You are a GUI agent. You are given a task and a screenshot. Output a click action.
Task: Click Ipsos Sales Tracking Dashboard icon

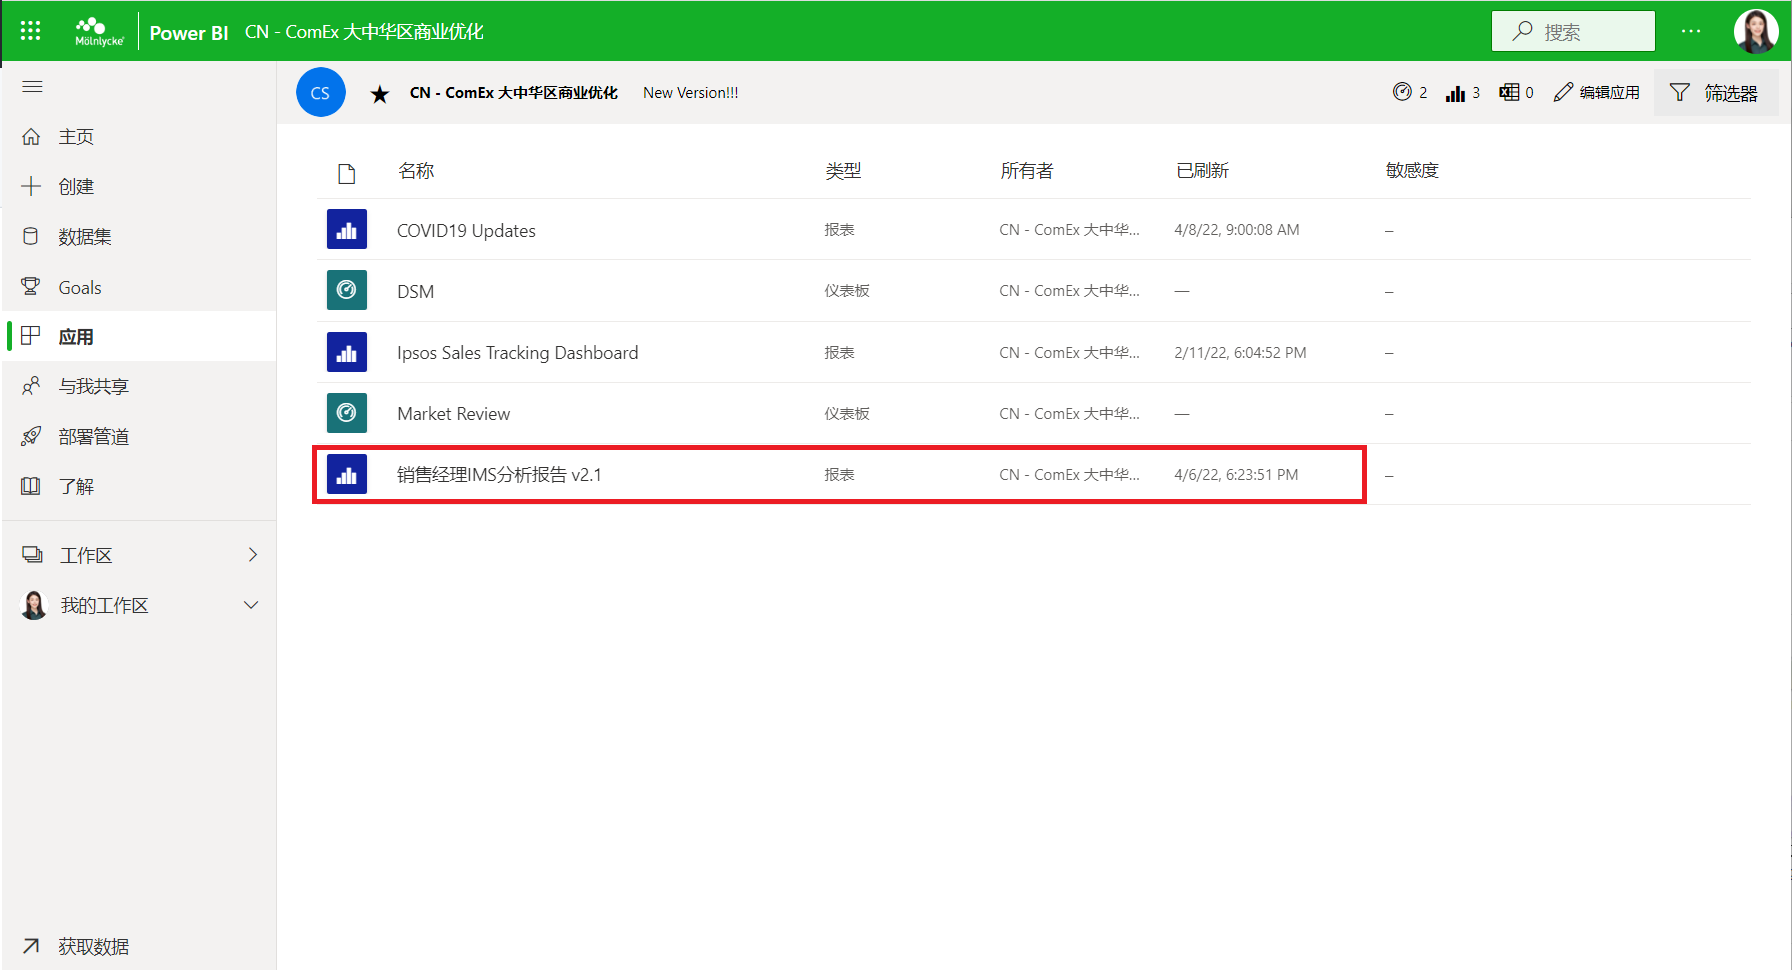click(347, 352)
